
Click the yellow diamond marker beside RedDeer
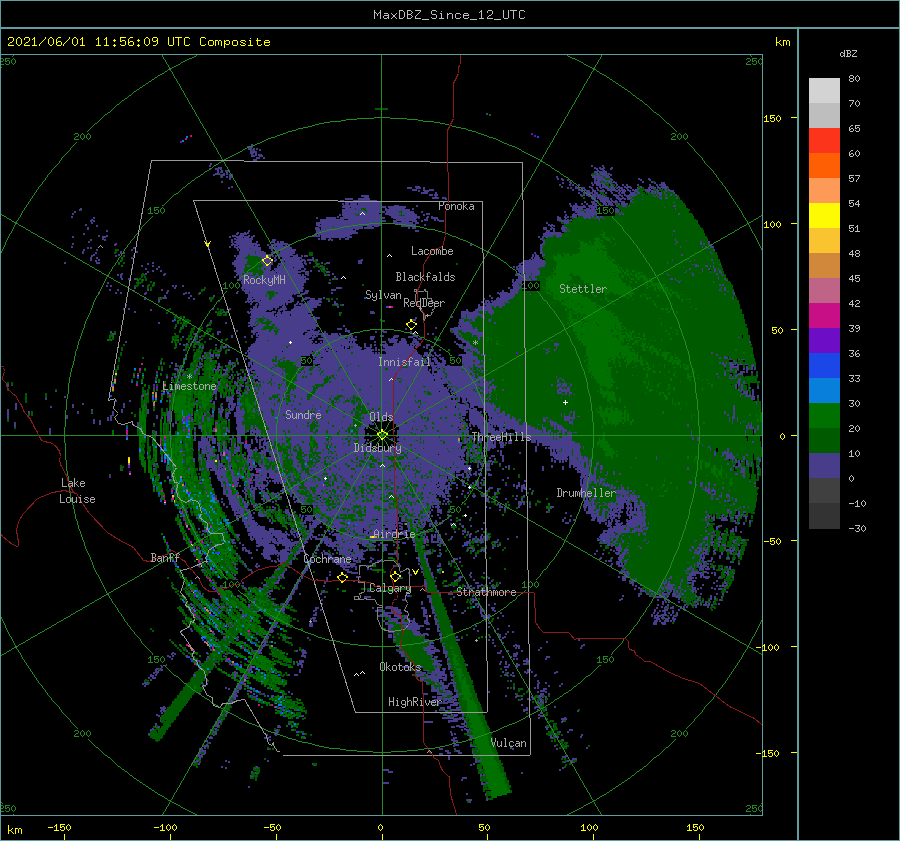coord(412,325)
